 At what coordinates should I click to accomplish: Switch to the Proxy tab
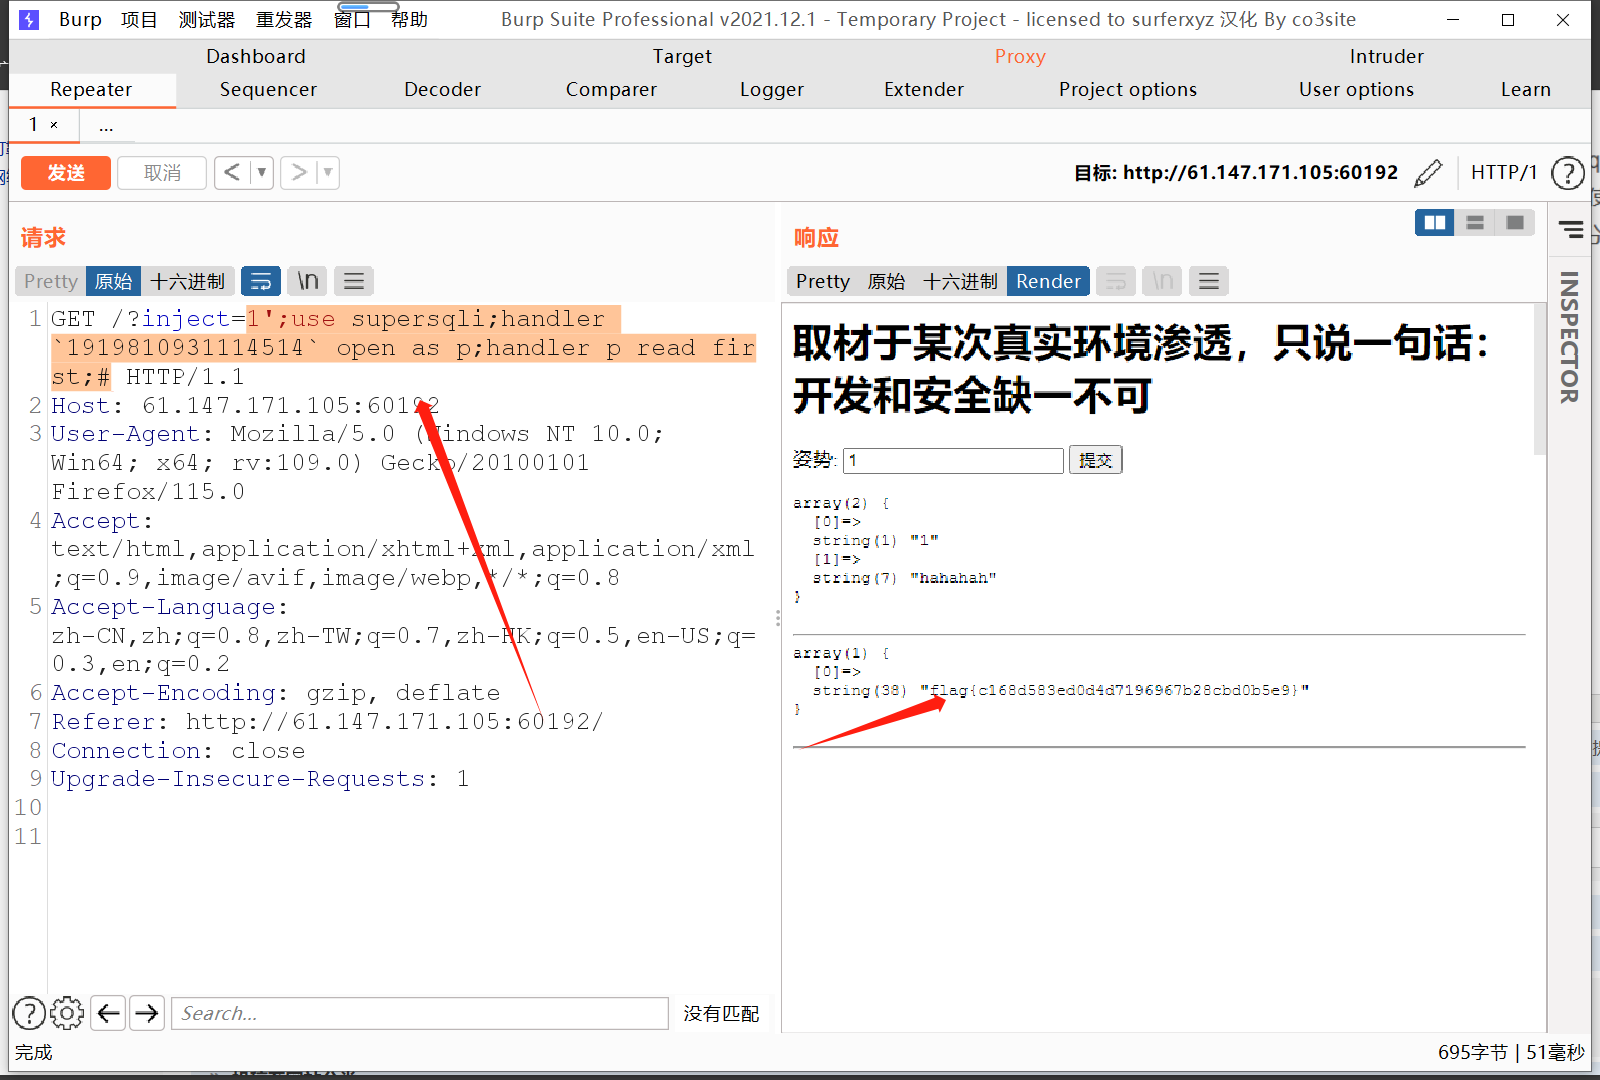1020,57
